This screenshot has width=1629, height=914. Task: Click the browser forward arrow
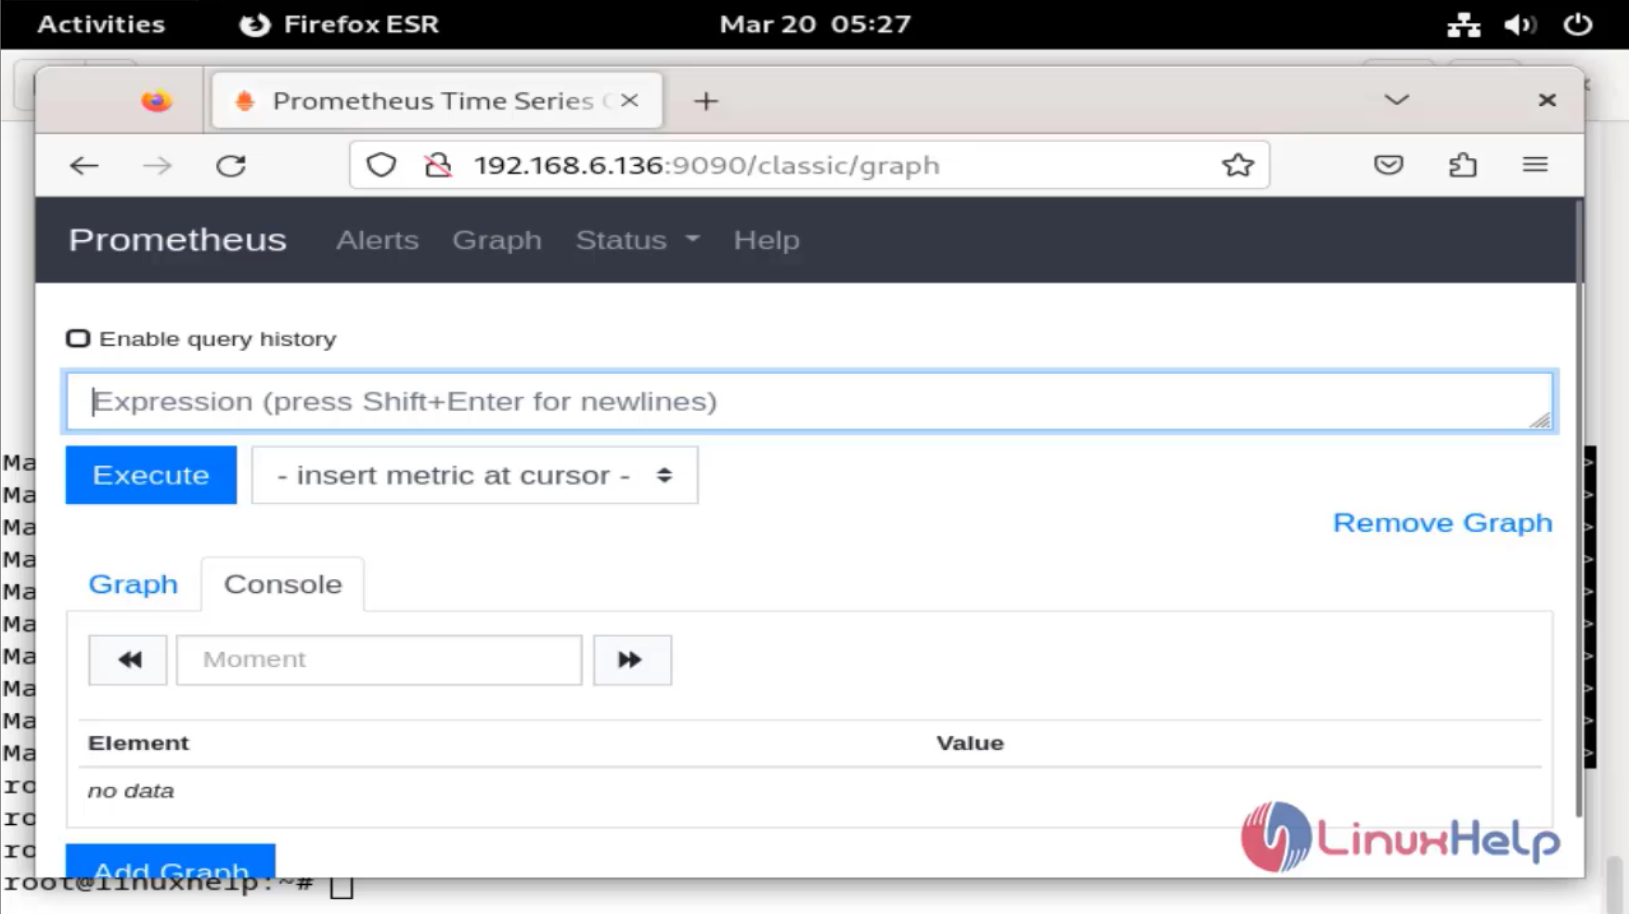pyautogui.click(x=157, y=165)
